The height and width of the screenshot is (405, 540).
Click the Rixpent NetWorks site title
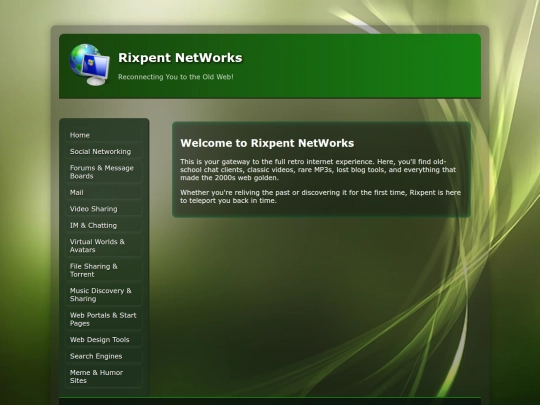(180, 58)
